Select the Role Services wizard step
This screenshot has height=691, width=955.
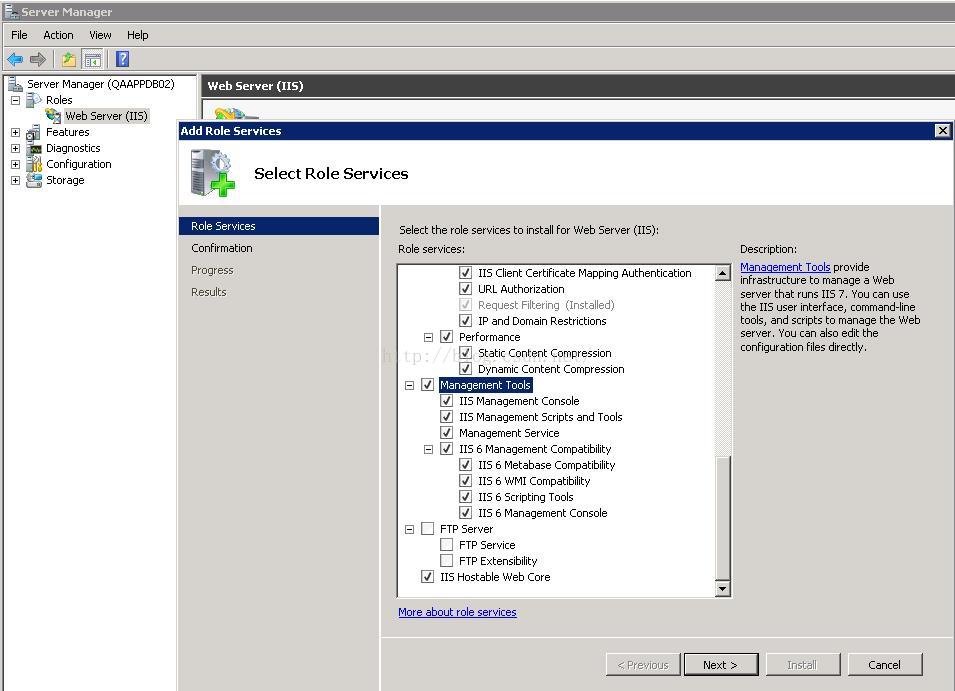point(279,226)
